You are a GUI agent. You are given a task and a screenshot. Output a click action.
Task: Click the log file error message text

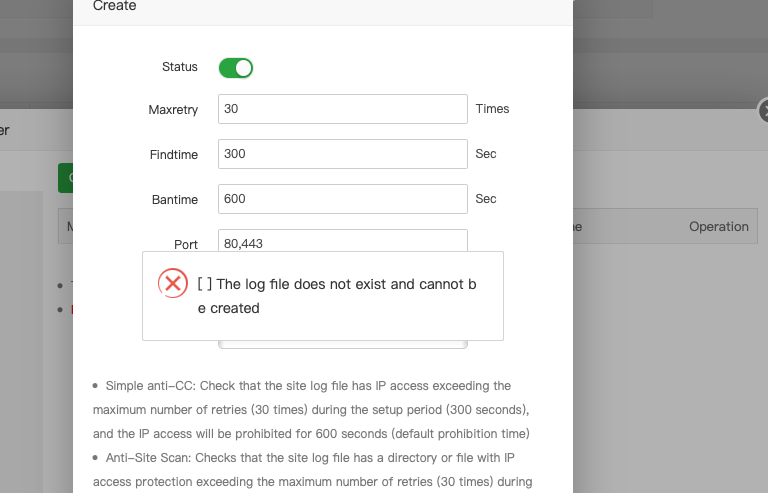point(337,296)
